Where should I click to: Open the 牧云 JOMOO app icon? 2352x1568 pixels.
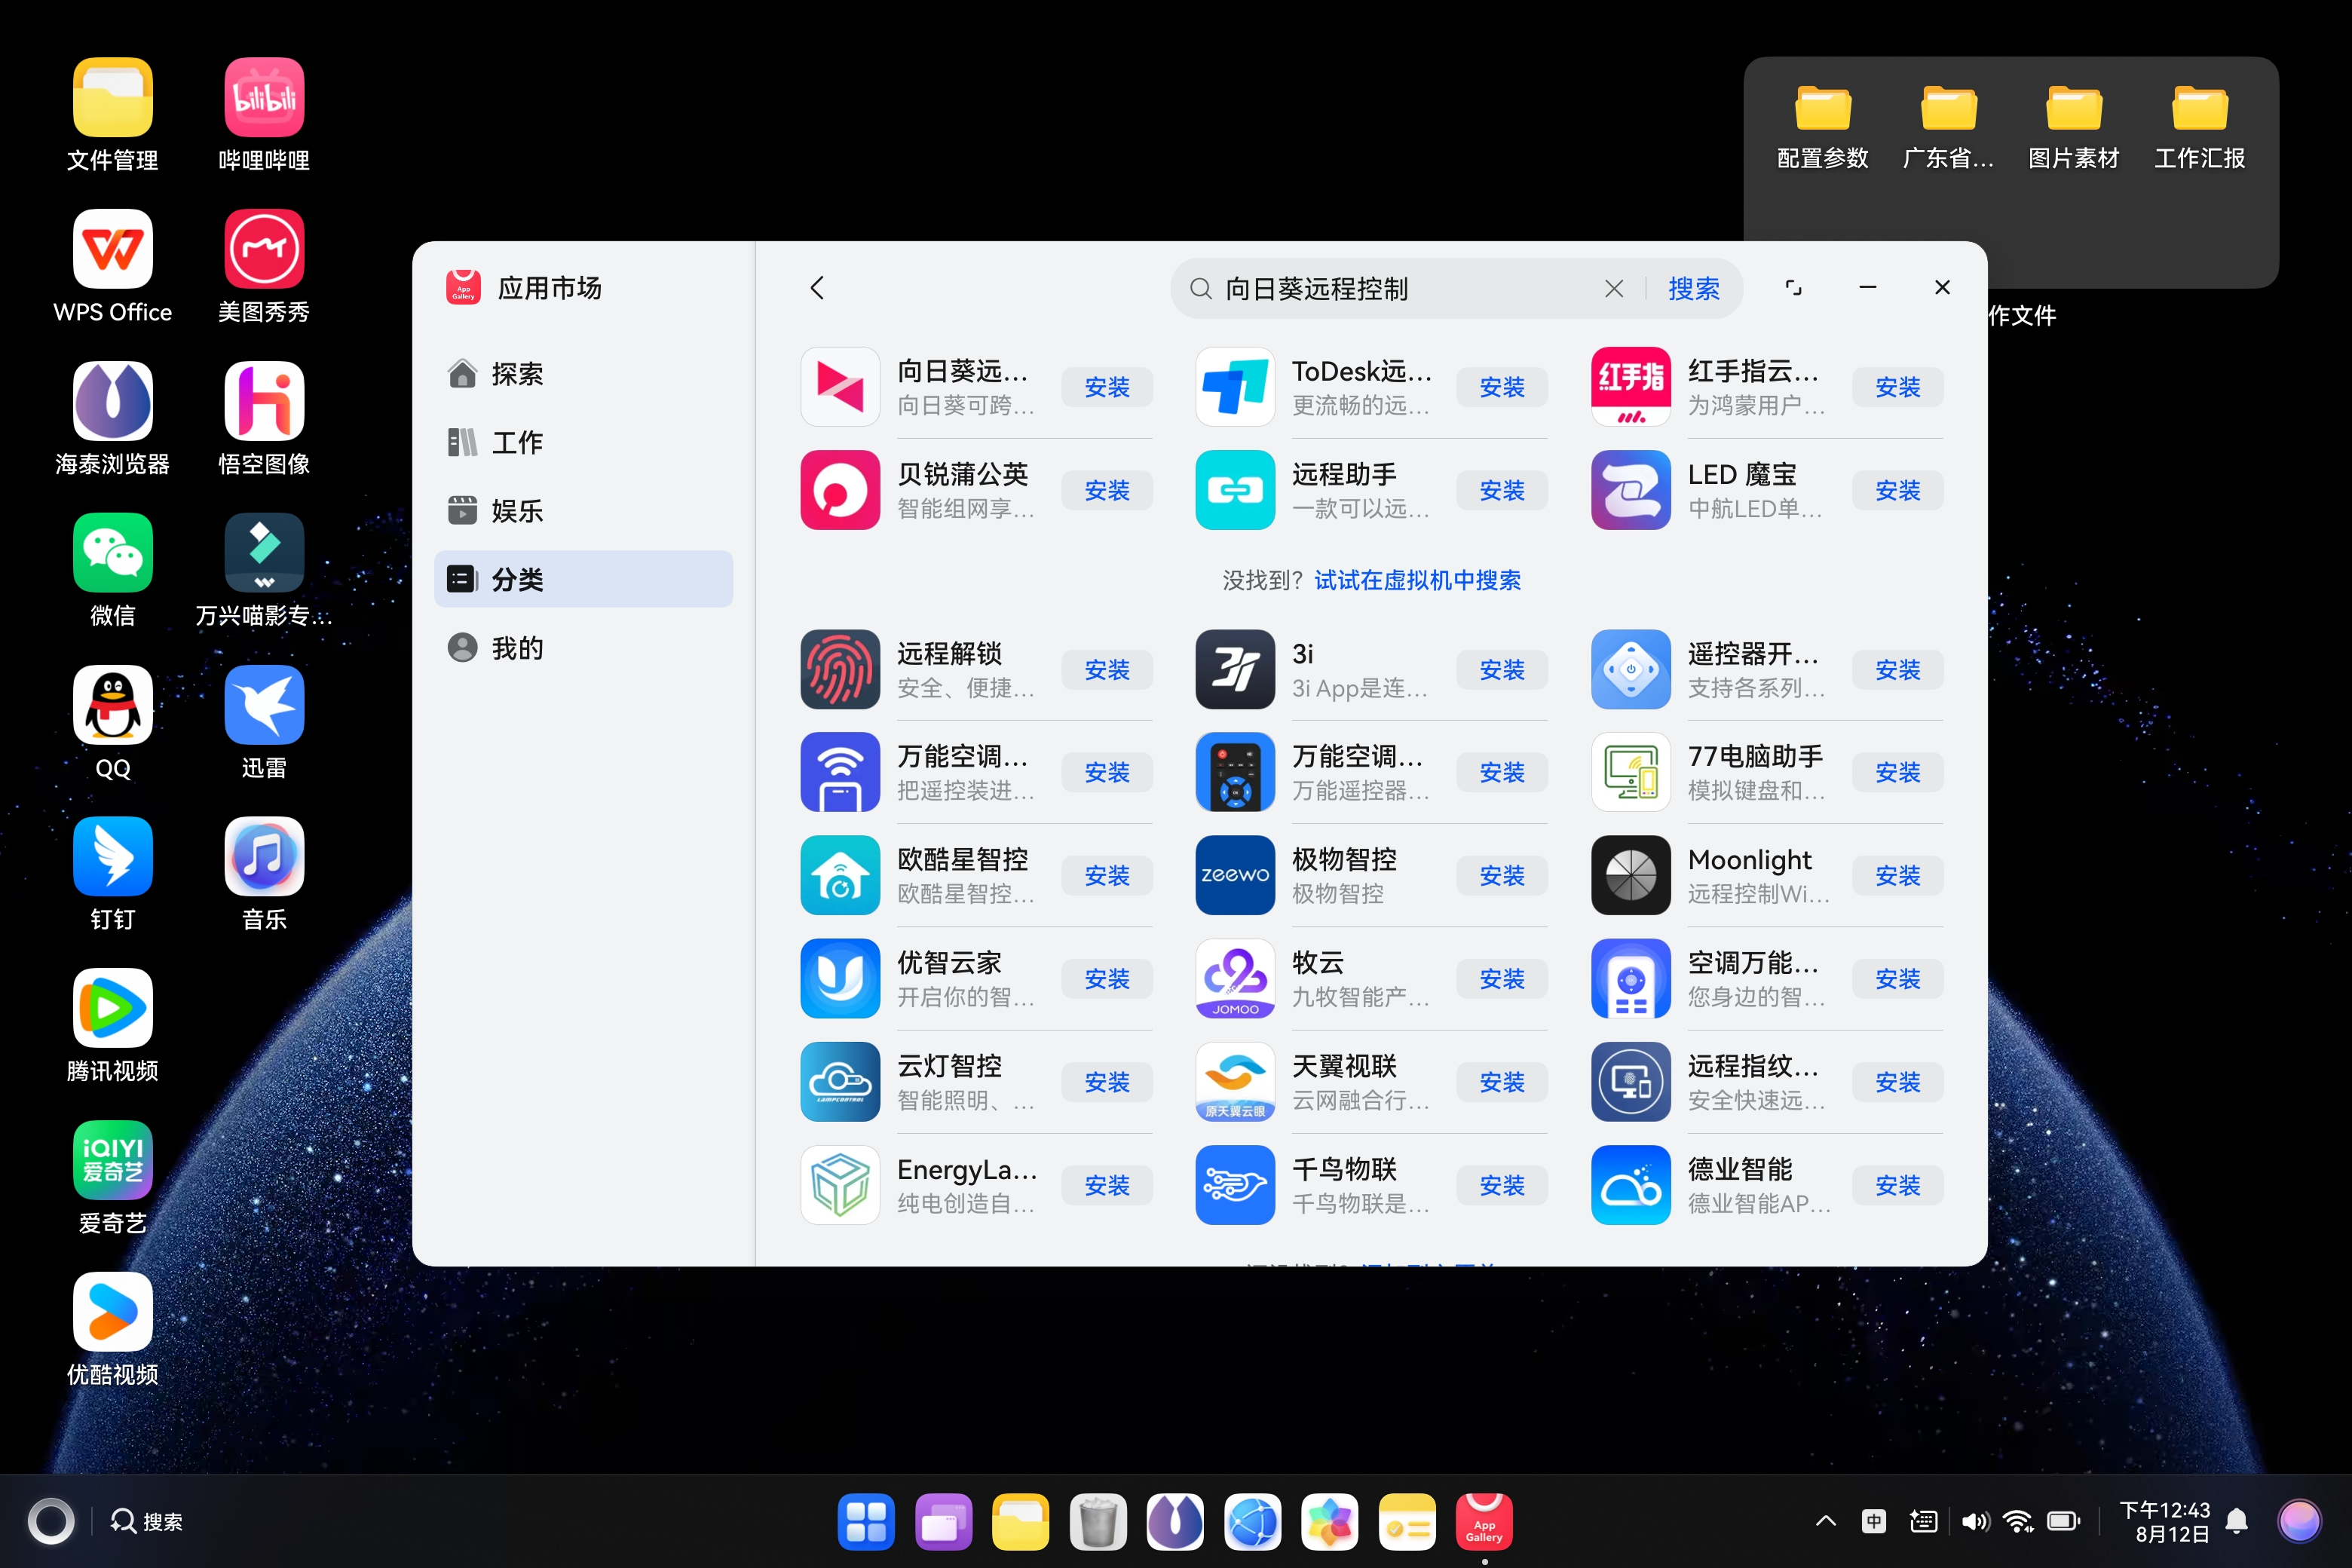coord(1235,978)
